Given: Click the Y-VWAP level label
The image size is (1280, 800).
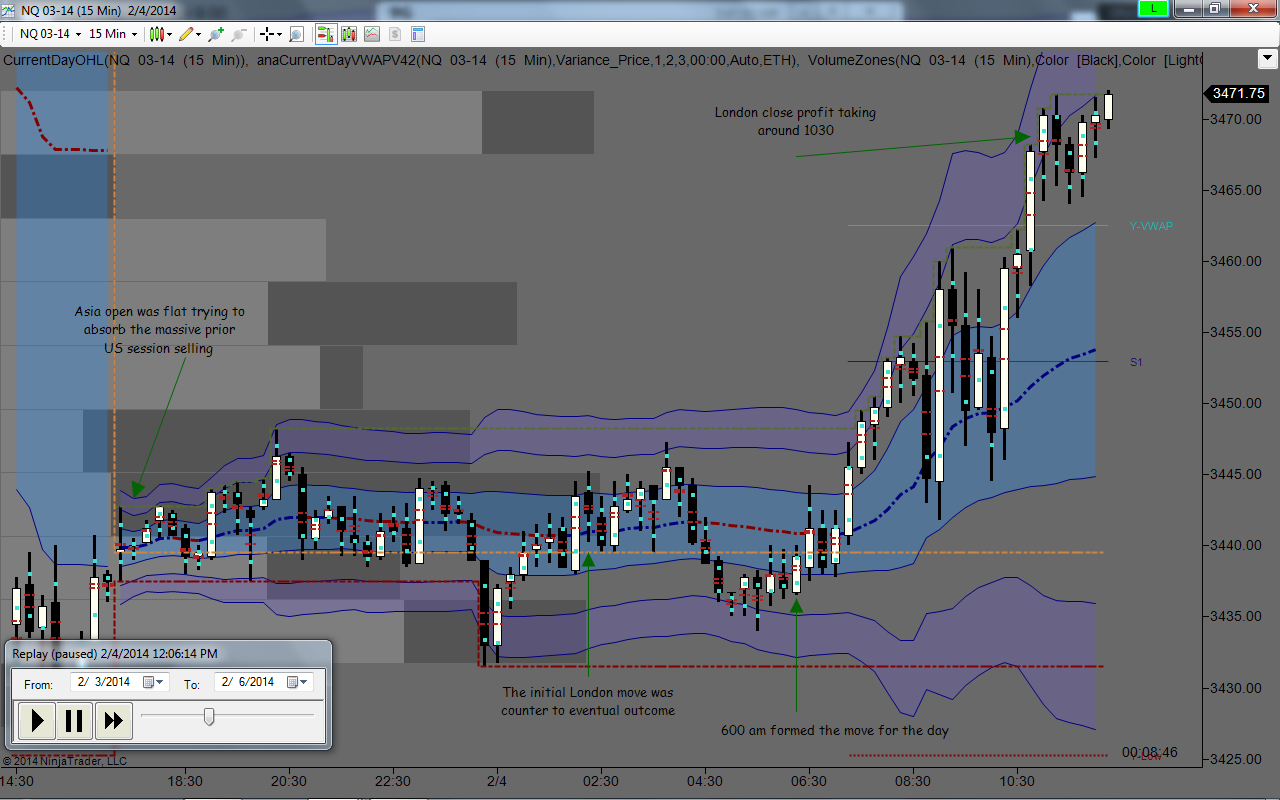Looking at the screenshot, I should [x=1151, y=226].
